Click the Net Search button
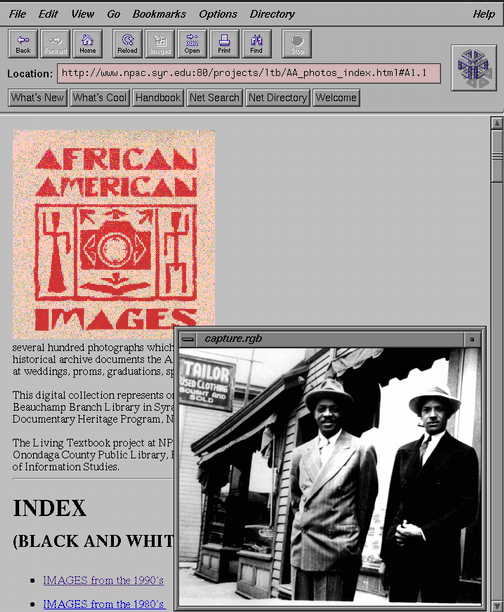This screenshot has height=612, width=504. pyautogui.click(x=214, y=98)
